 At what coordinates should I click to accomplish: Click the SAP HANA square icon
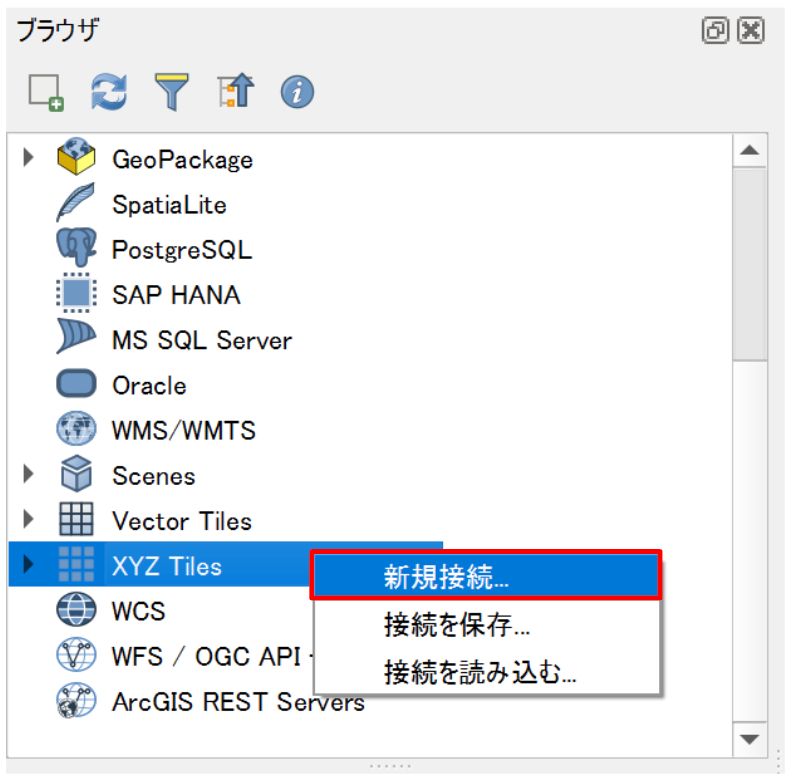[76, 293]
